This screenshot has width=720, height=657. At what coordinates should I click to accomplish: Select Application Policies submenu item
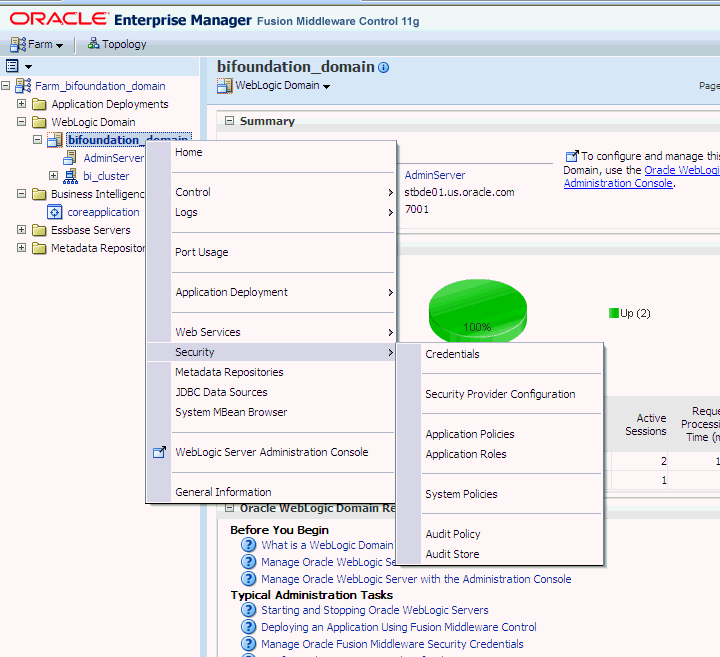[x=500, y=434]
